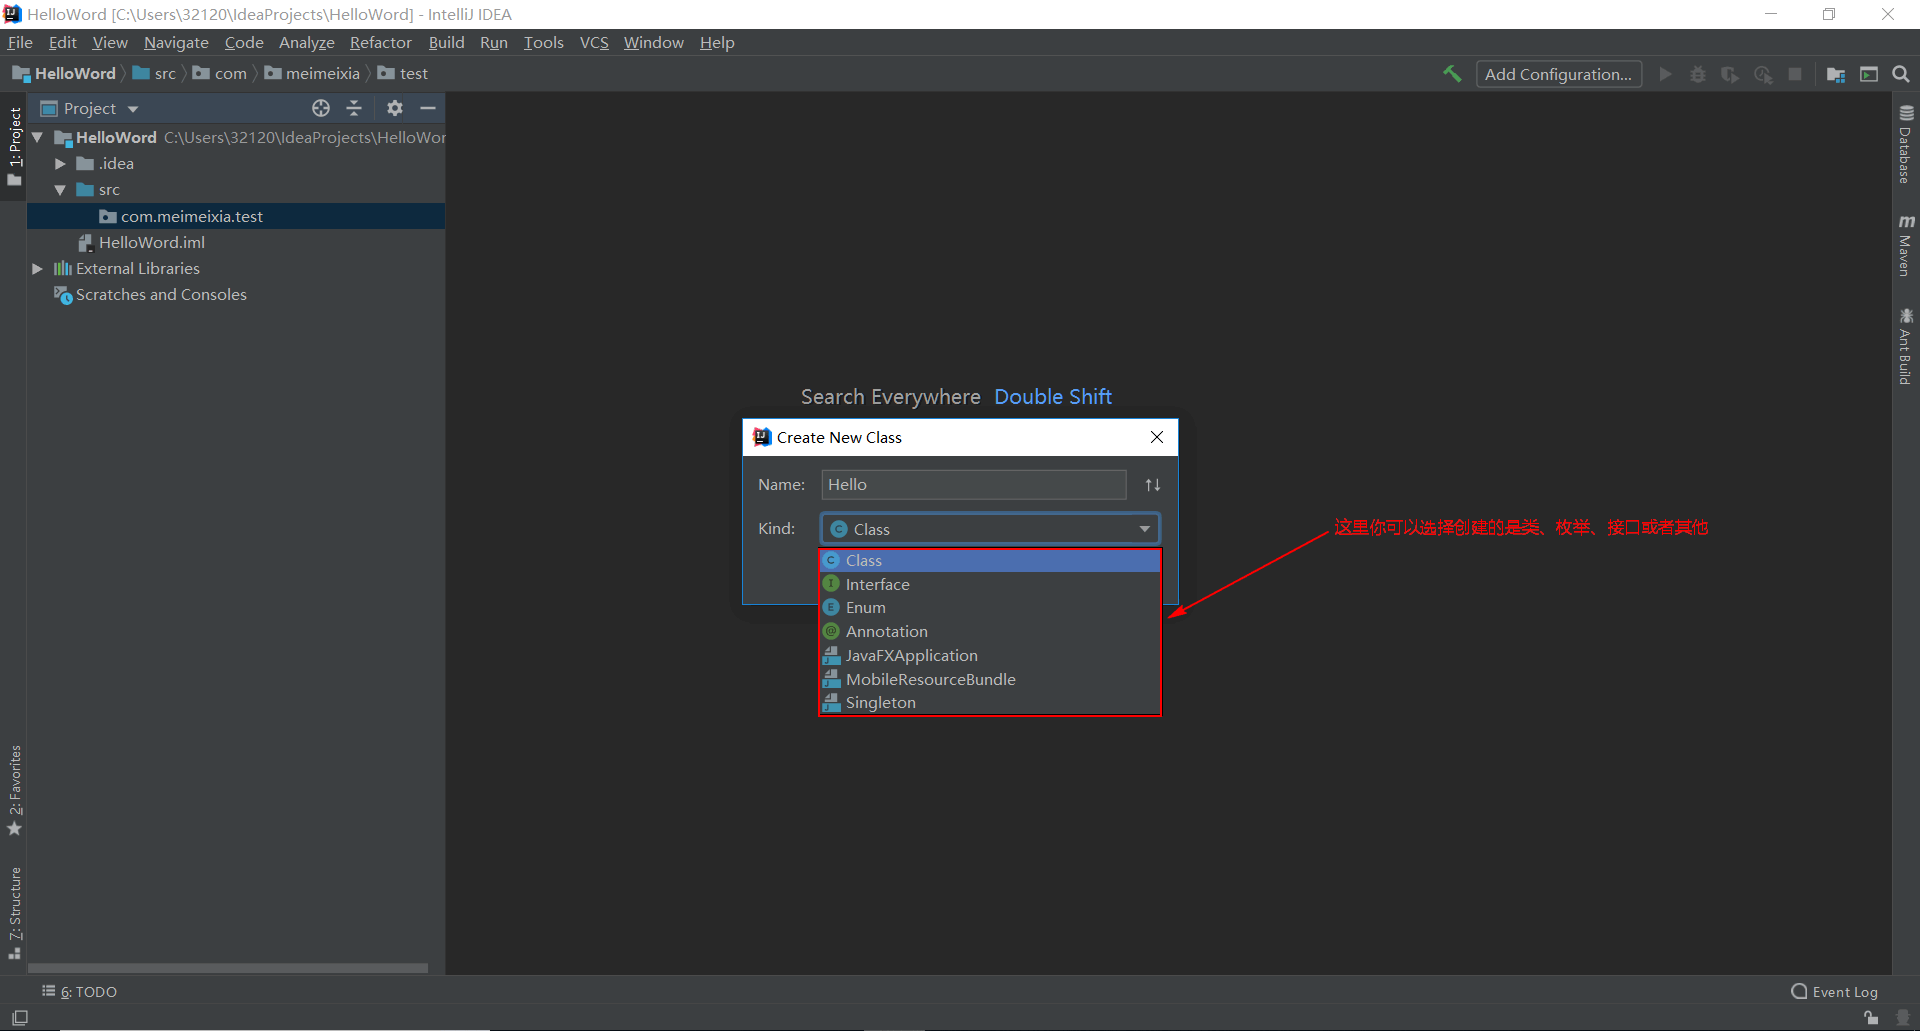The image size is (1920, 1031).
Task: Select Annotation in the Kind list
Action: pyautogui.click(x=990, y=632)
